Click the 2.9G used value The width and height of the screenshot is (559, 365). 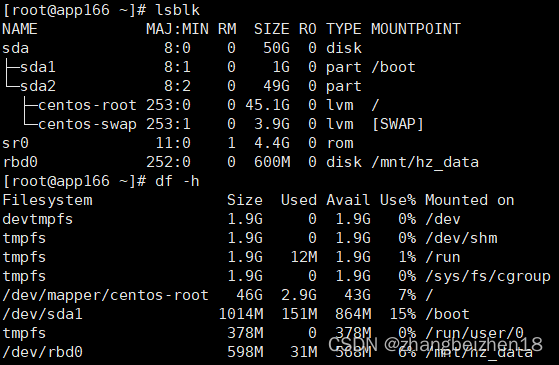point(299,295)
